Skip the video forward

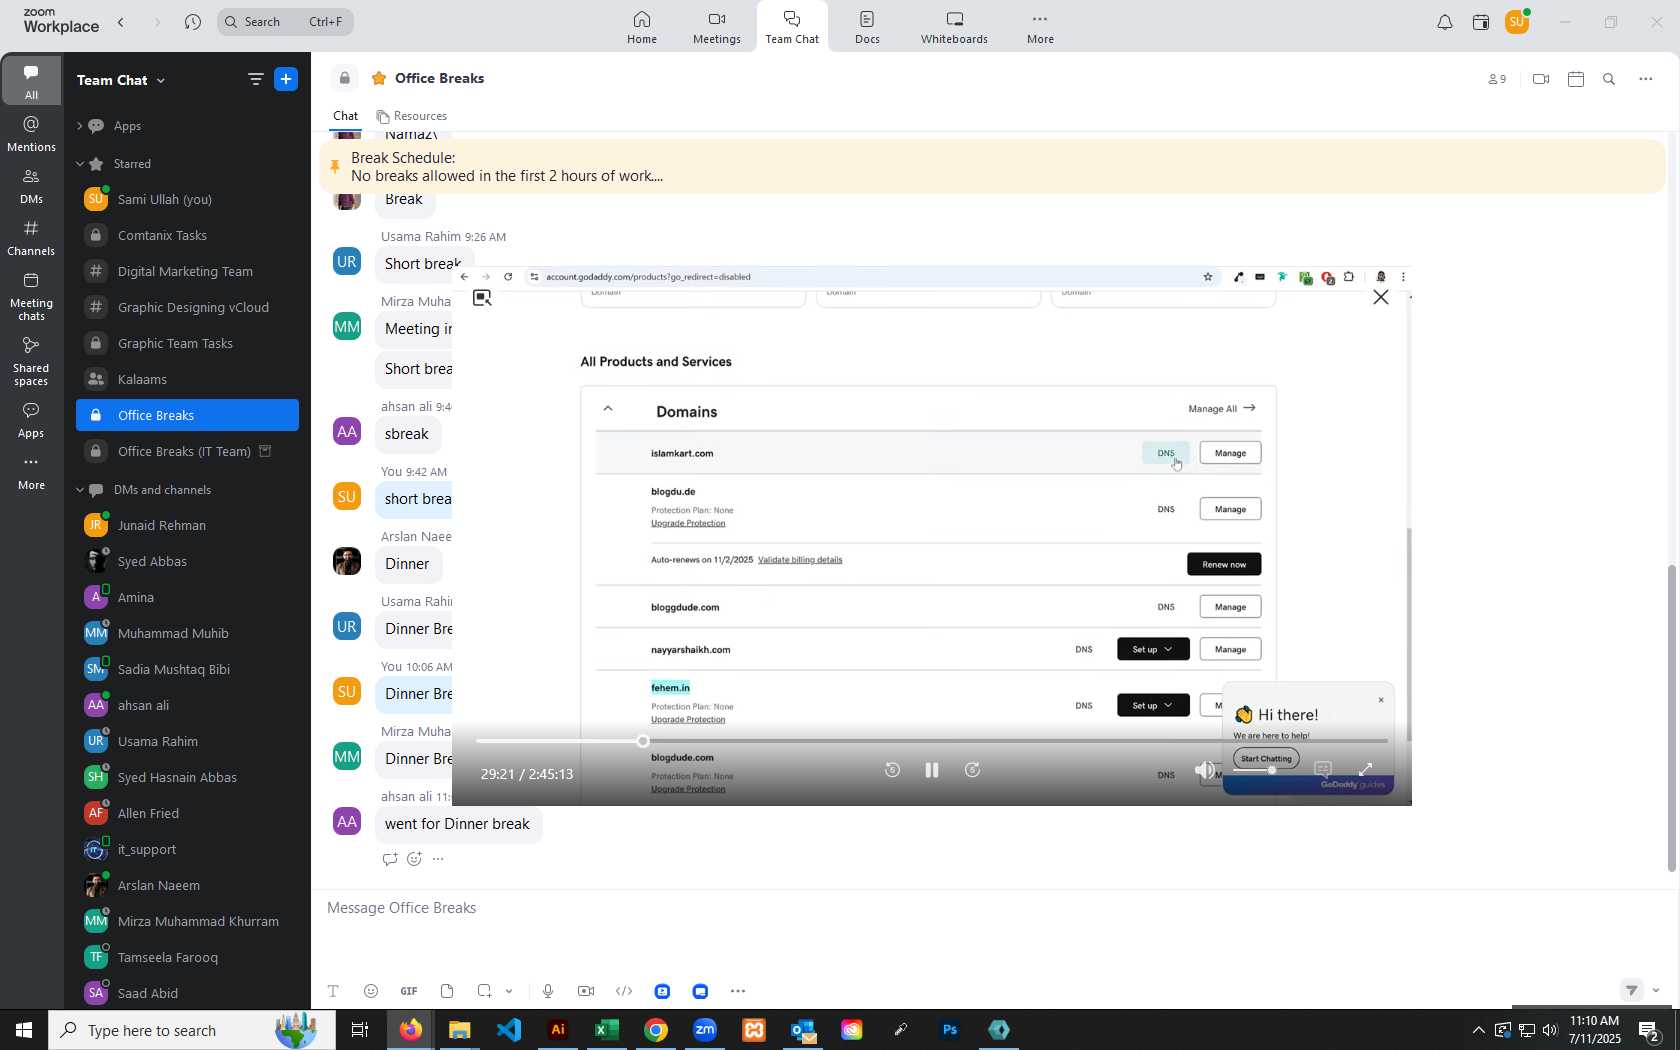point(972,770)
